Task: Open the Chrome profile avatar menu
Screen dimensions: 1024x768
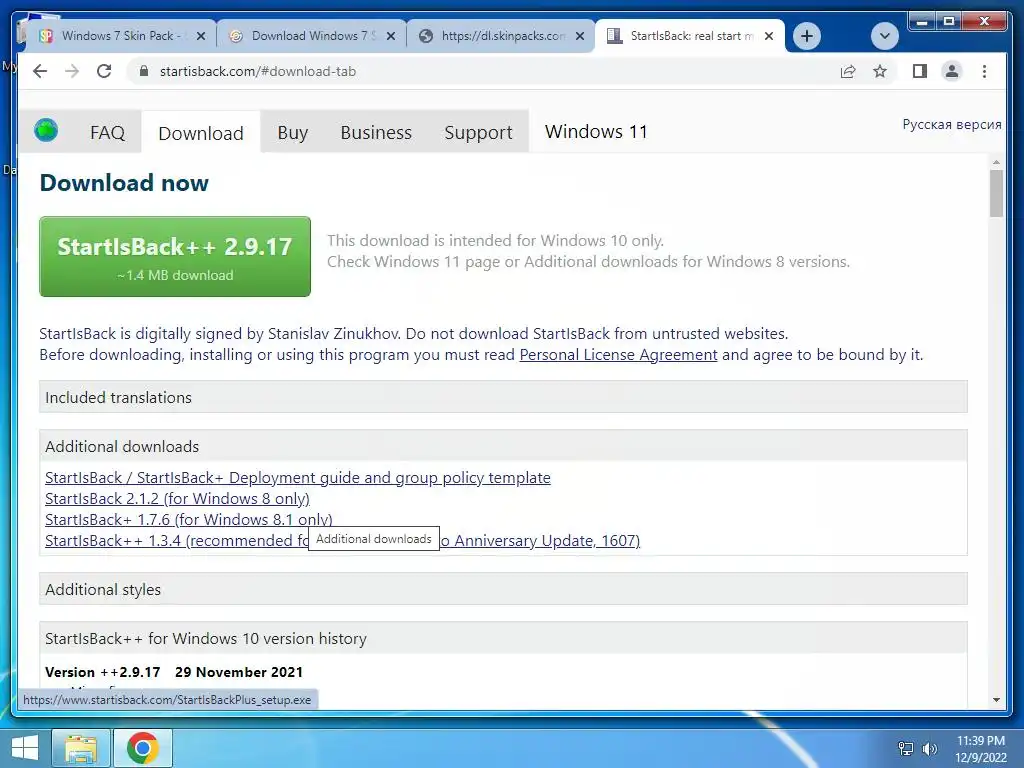Action: point(952,71)
